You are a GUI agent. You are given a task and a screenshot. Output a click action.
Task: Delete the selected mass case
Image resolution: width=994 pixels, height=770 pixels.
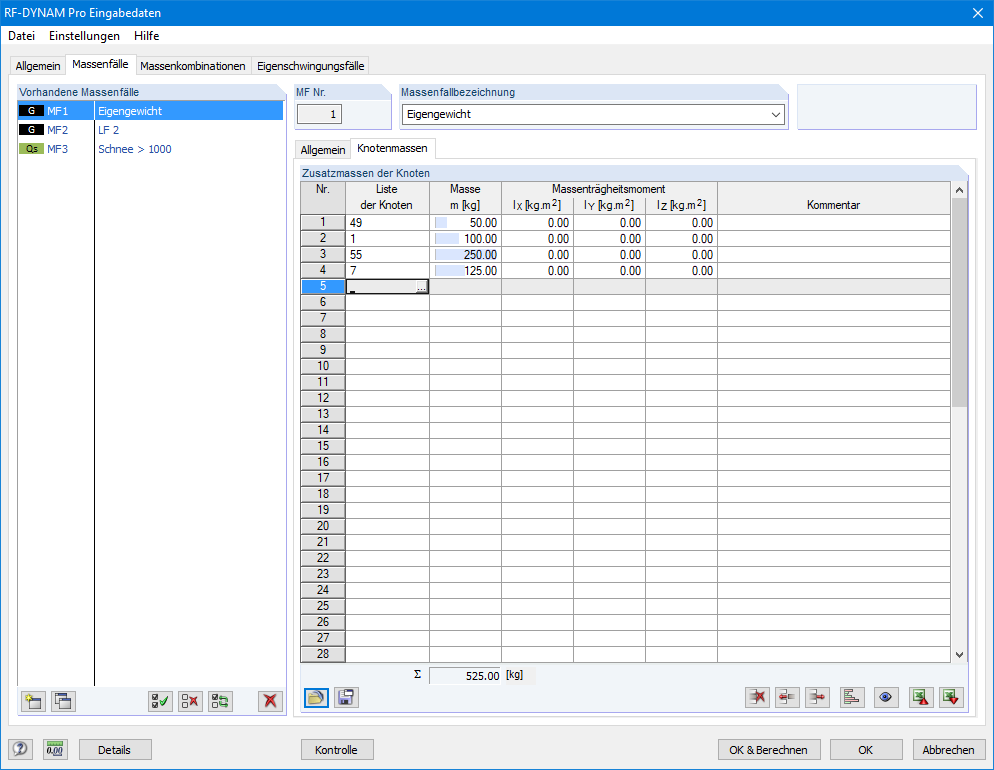(x=271, y=701)
